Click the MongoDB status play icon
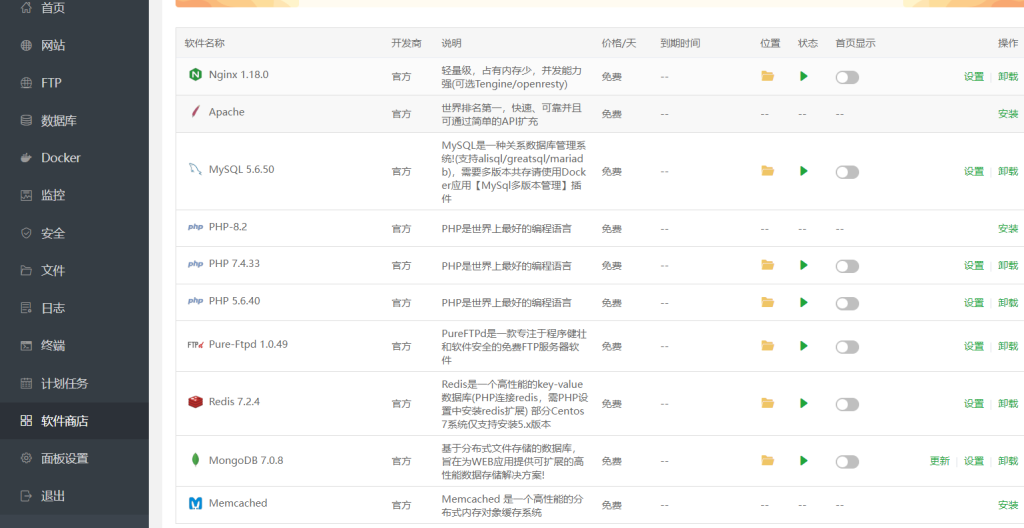 click(803, 460)
